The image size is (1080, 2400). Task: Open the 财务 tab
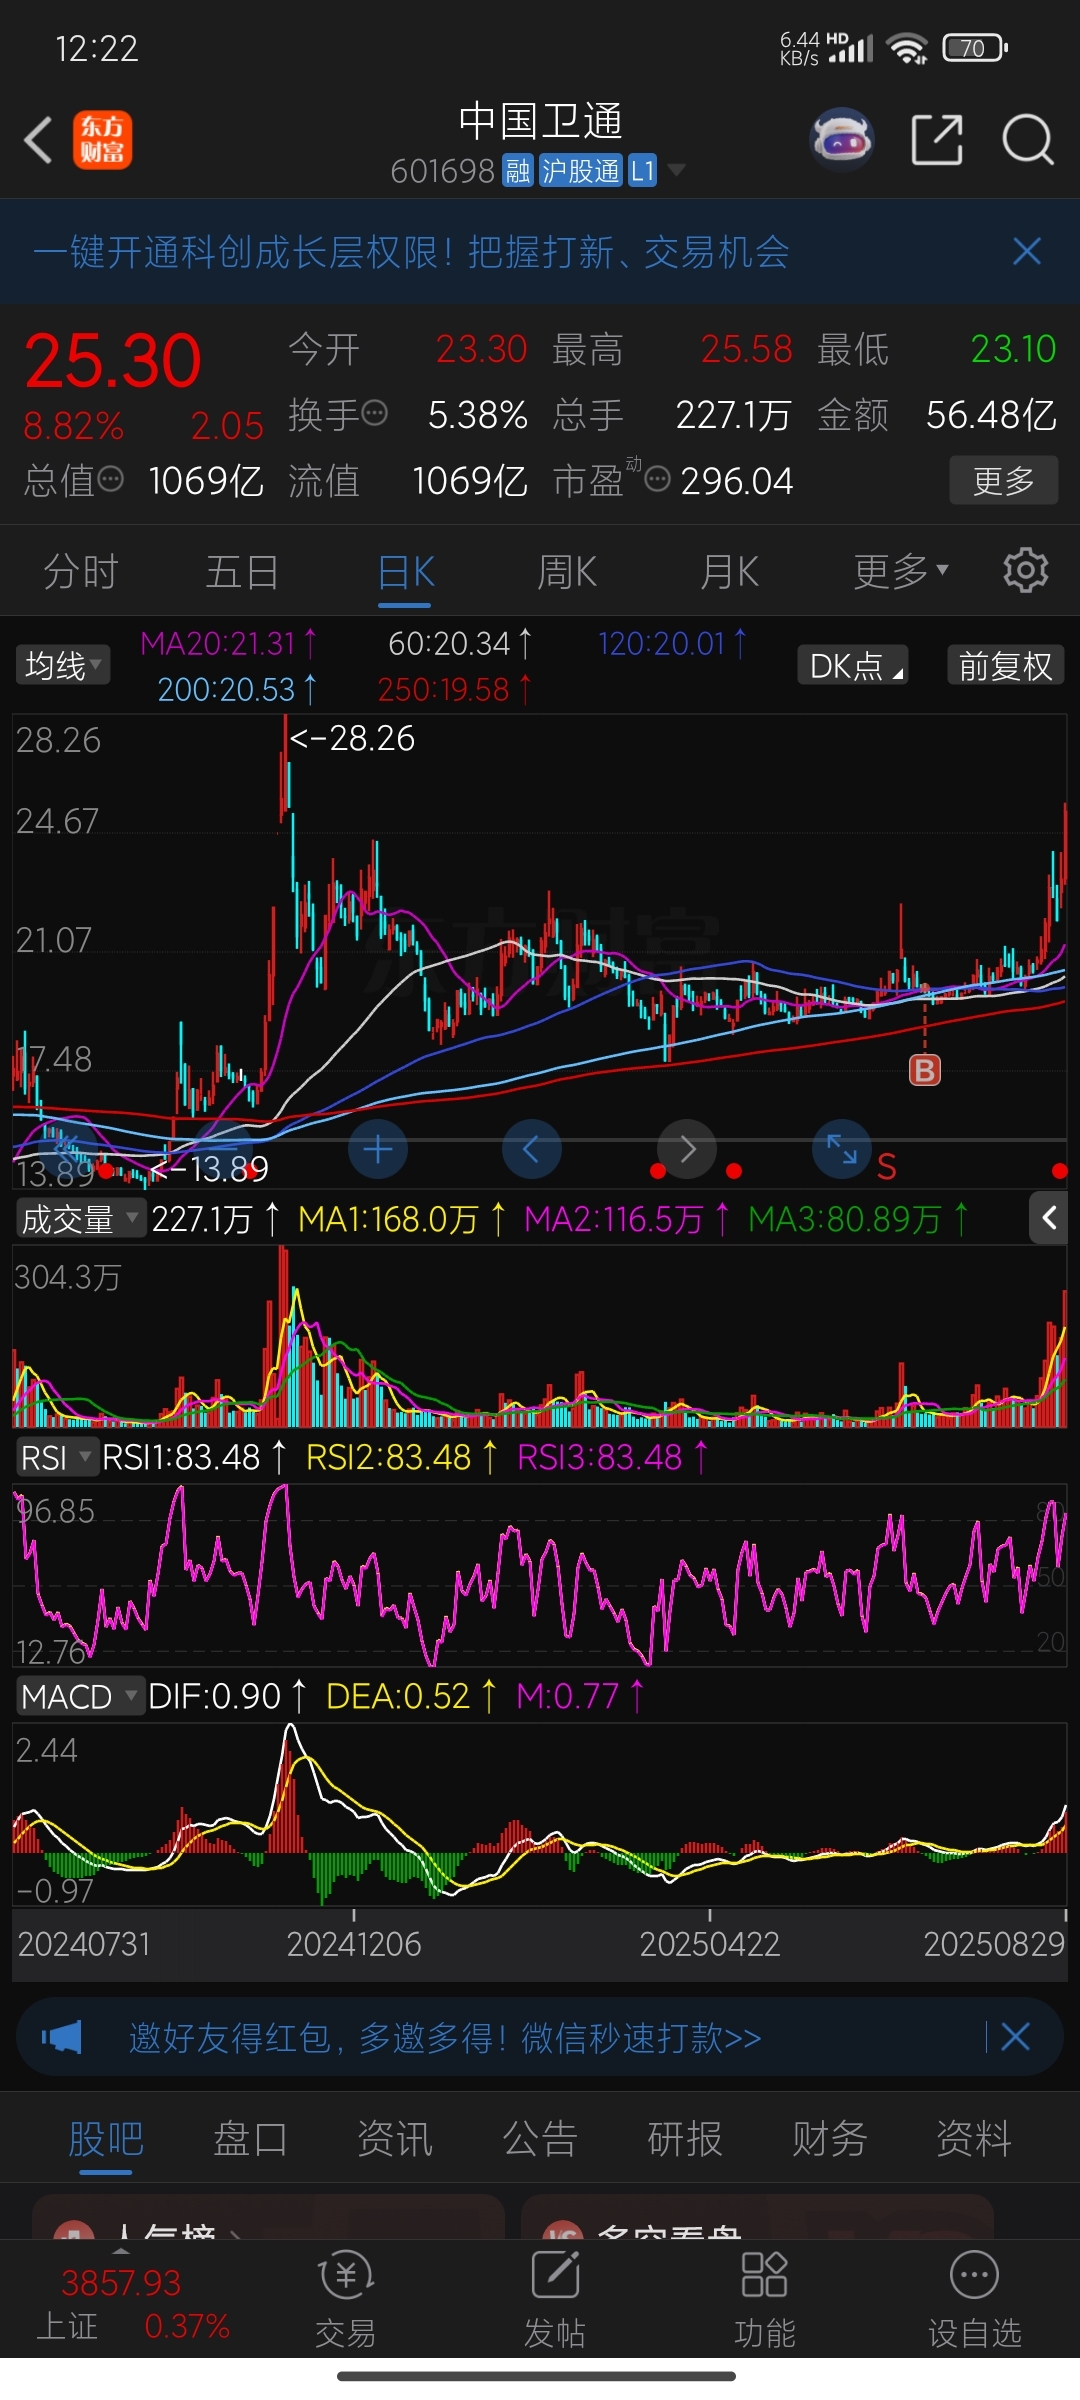tap(830, 2138)
